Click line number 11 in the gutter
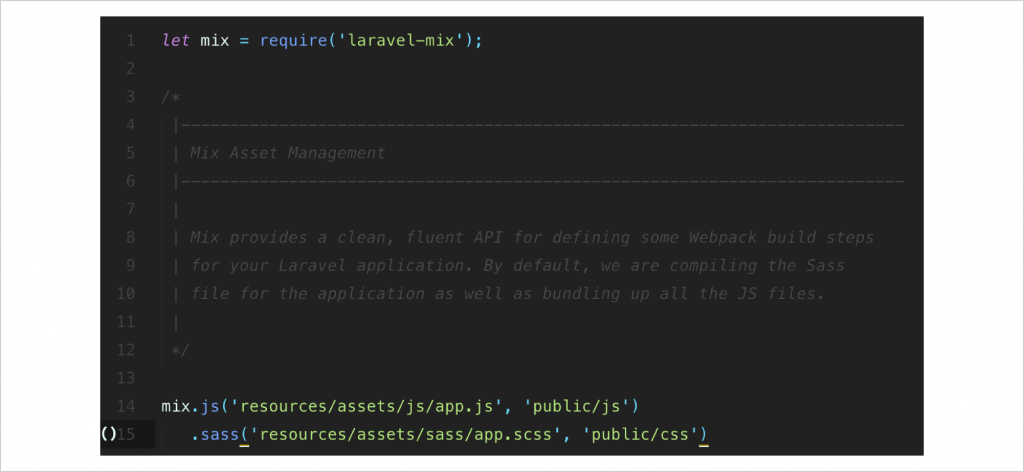This screenshot has height=472, width=1024. 126,323
